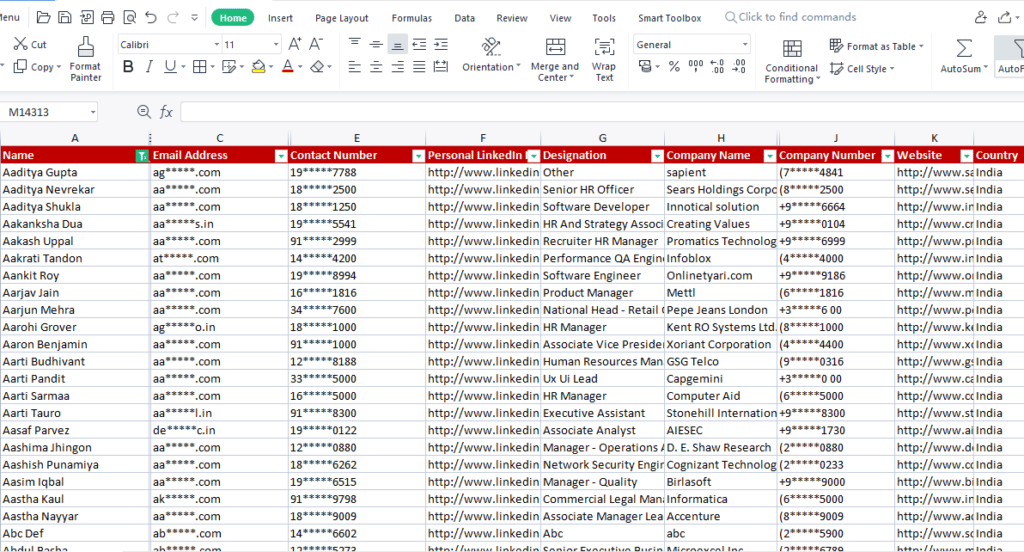Open a file using the folder icon
This screenshot has width=1024, height=552.
coord(43,18)
